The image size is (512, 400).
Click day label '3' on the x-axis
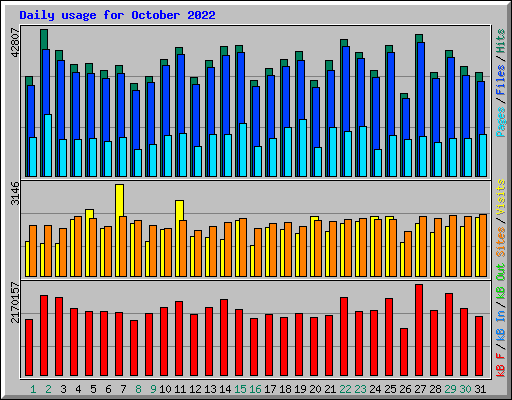coord(63,389)
